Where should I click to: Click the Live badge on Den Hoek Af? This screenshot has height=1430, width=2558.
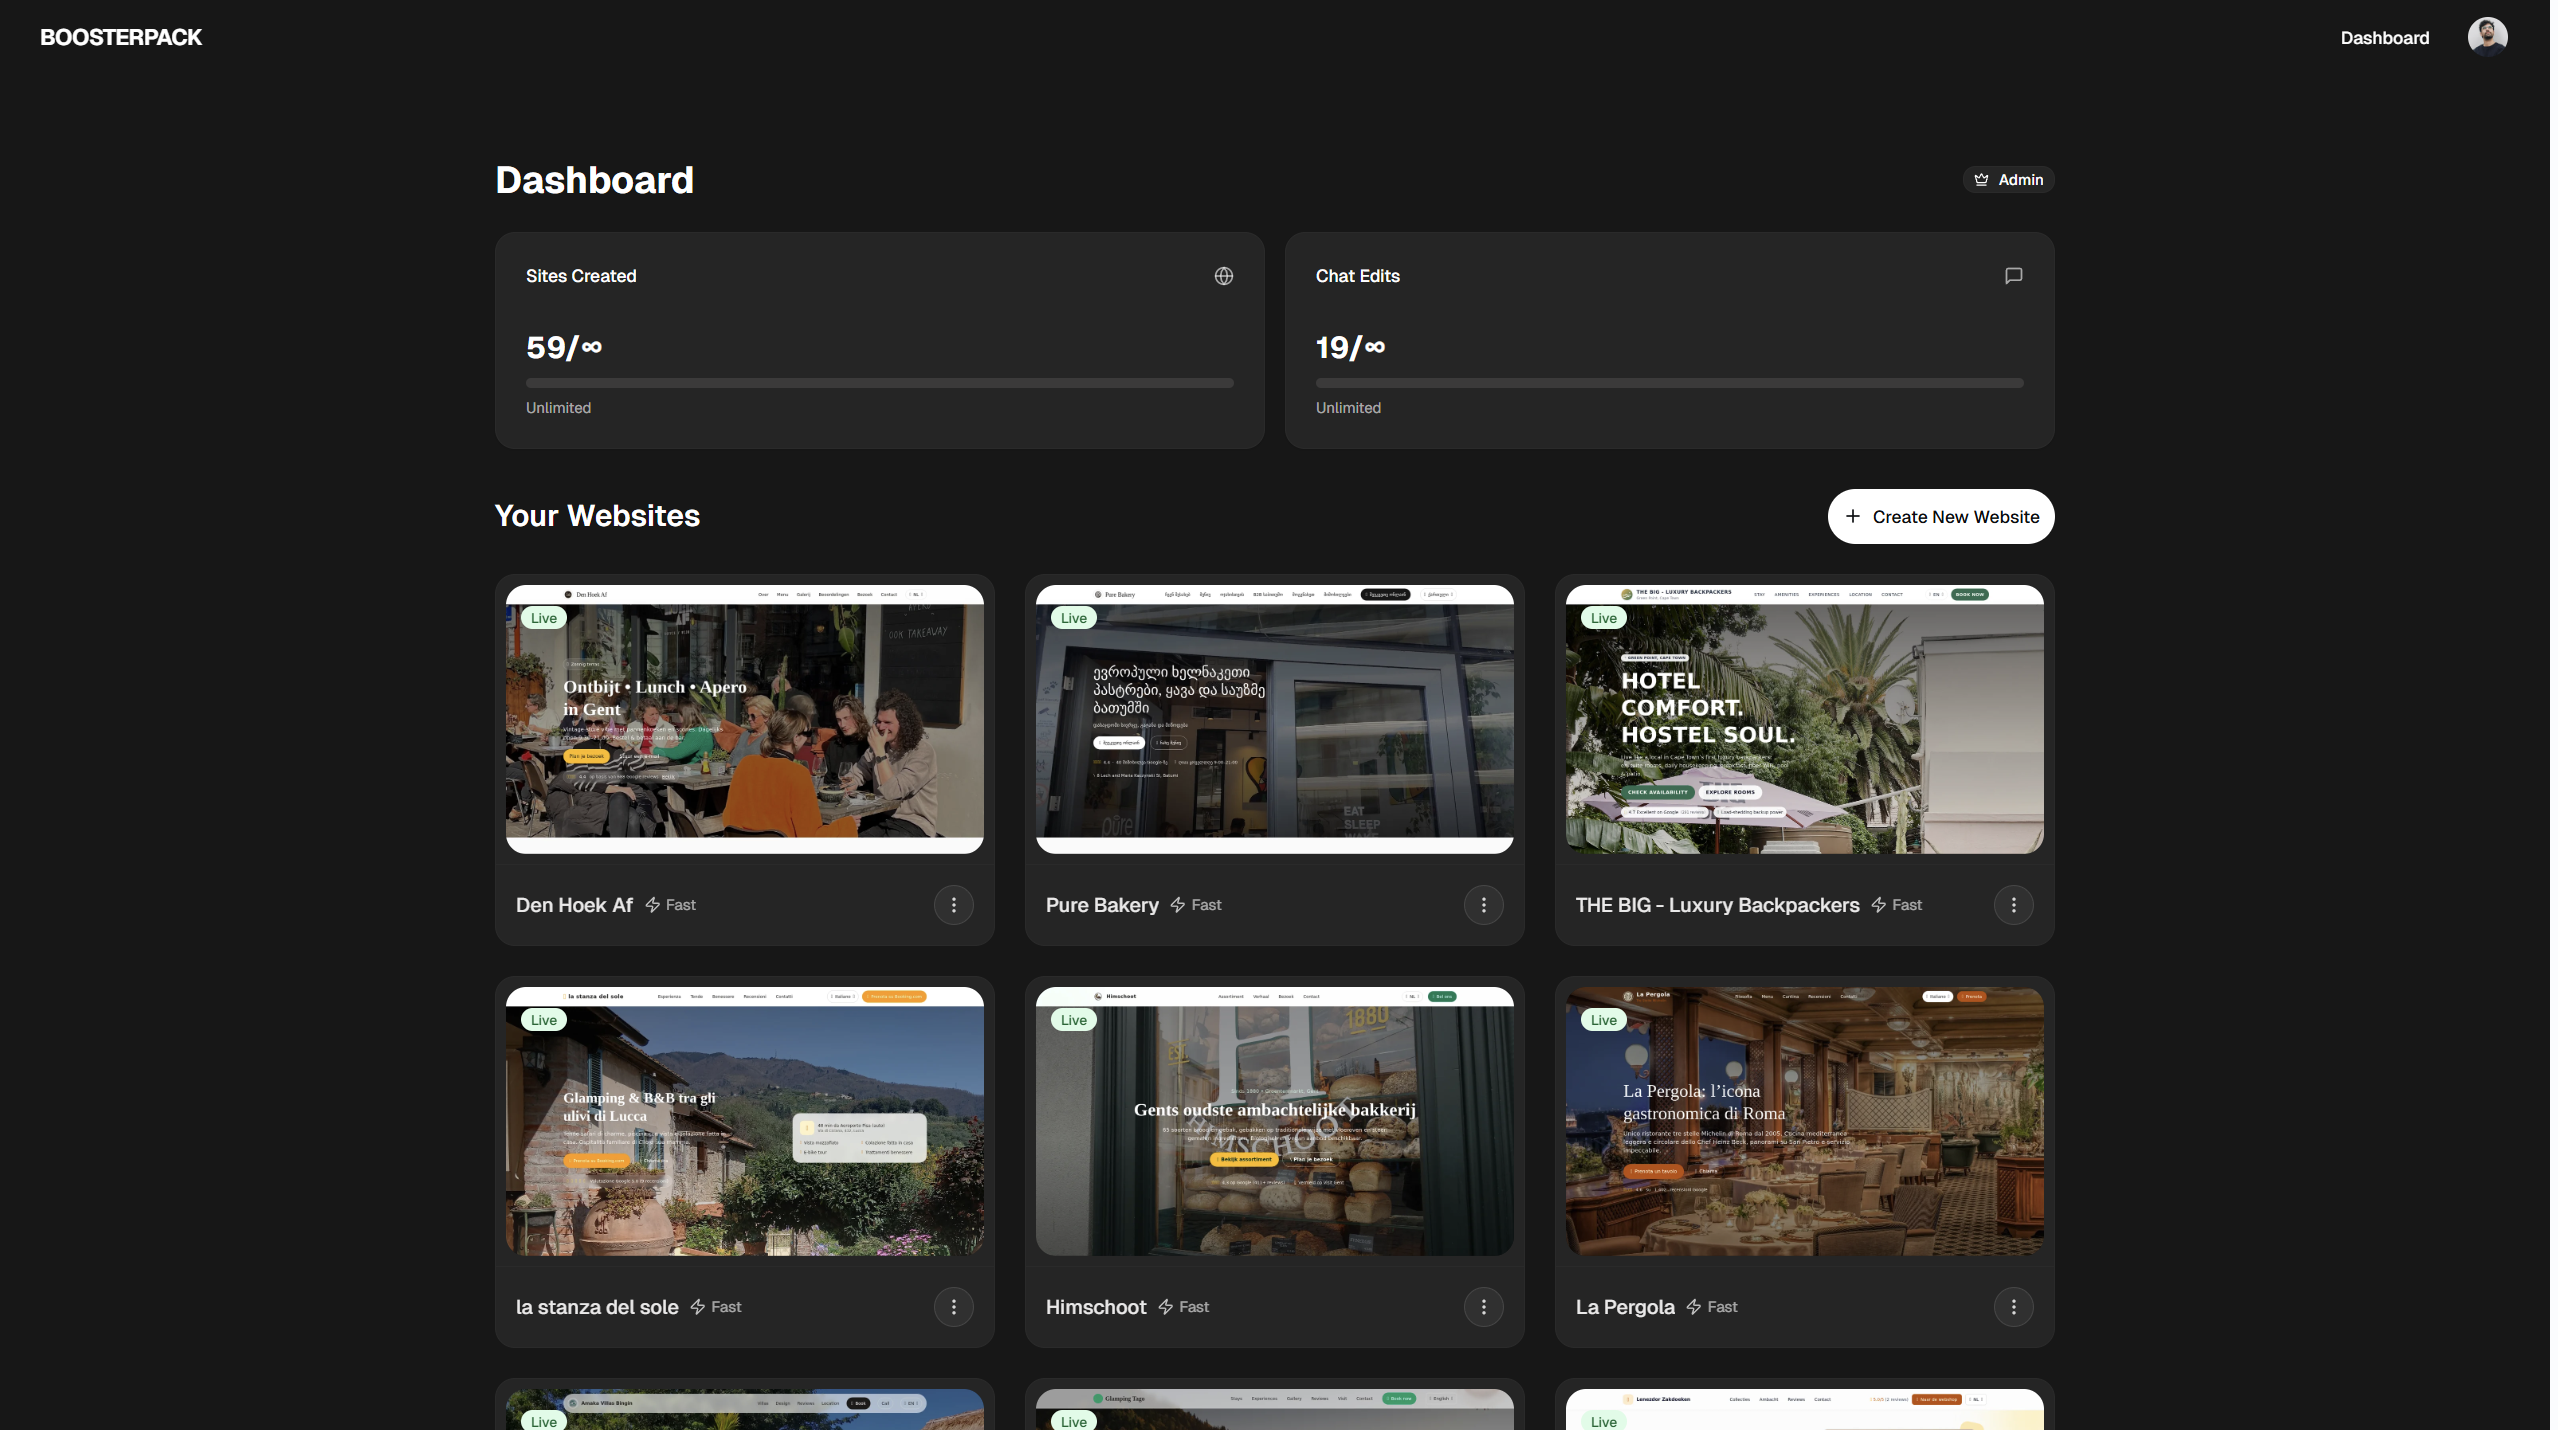544,618
